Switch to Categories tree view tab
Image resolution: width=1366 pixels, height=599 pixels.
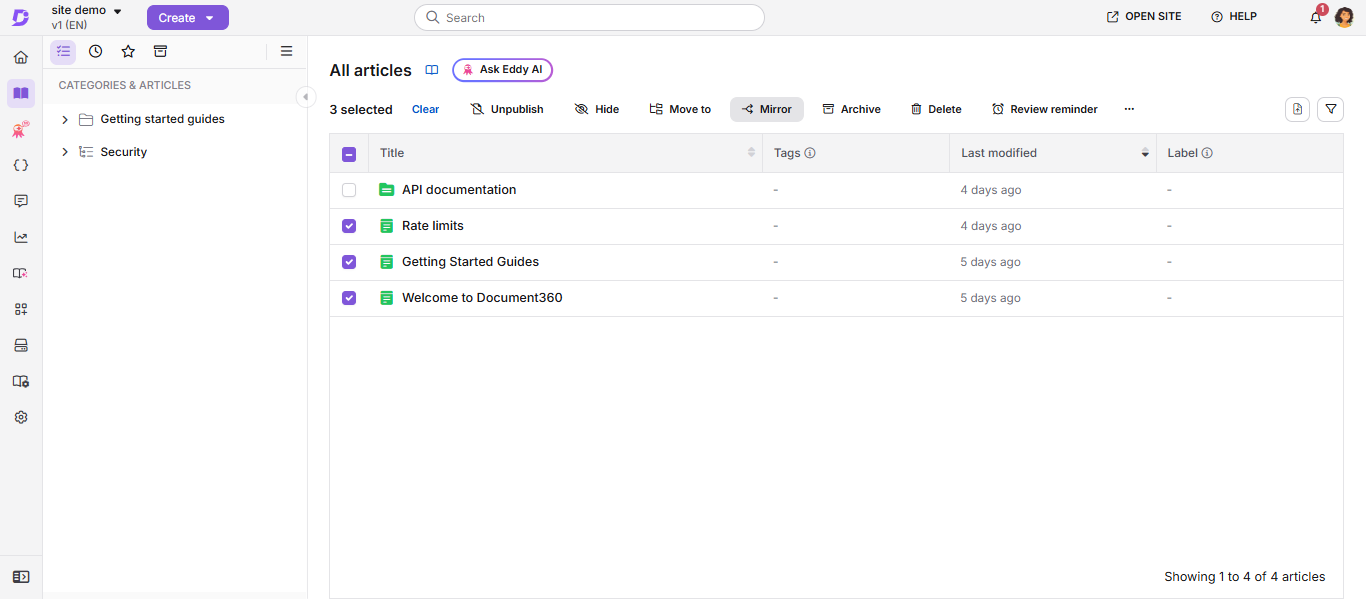pos(63,51)
